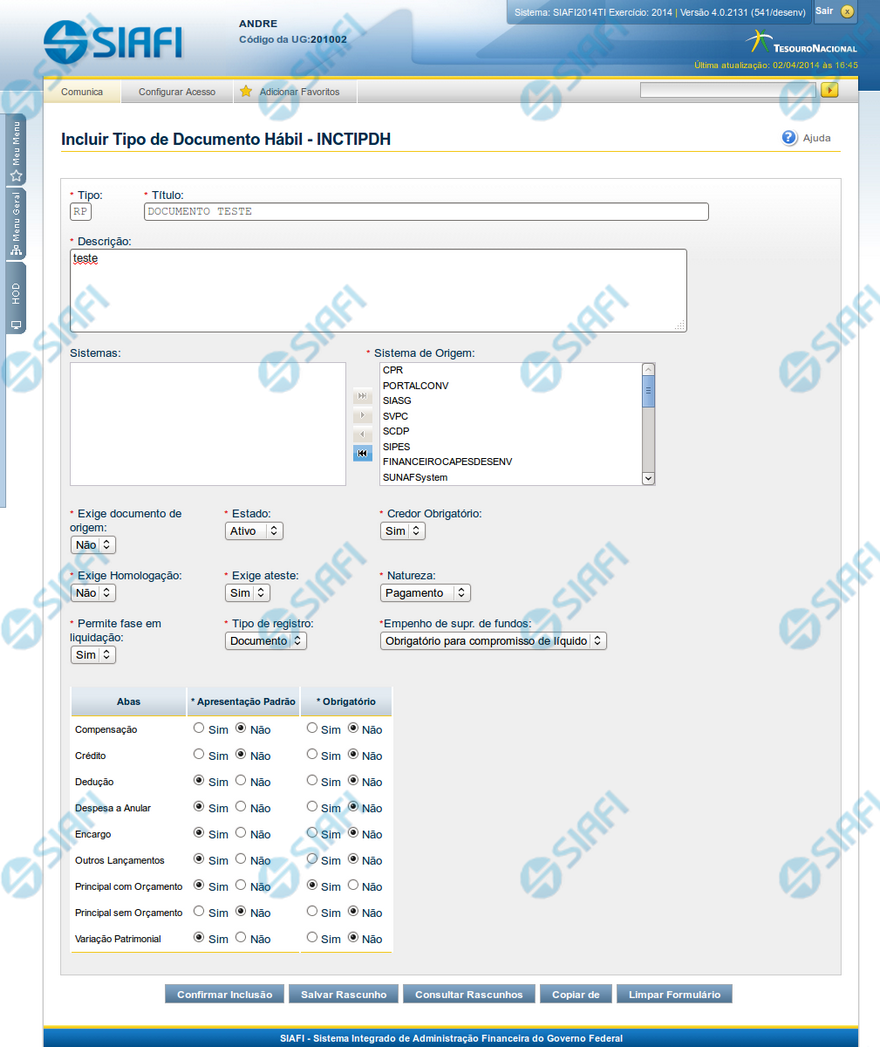Open the HOD side panel
The width and height of the screenshot is (880, 1047).
[x=16, y=299]
